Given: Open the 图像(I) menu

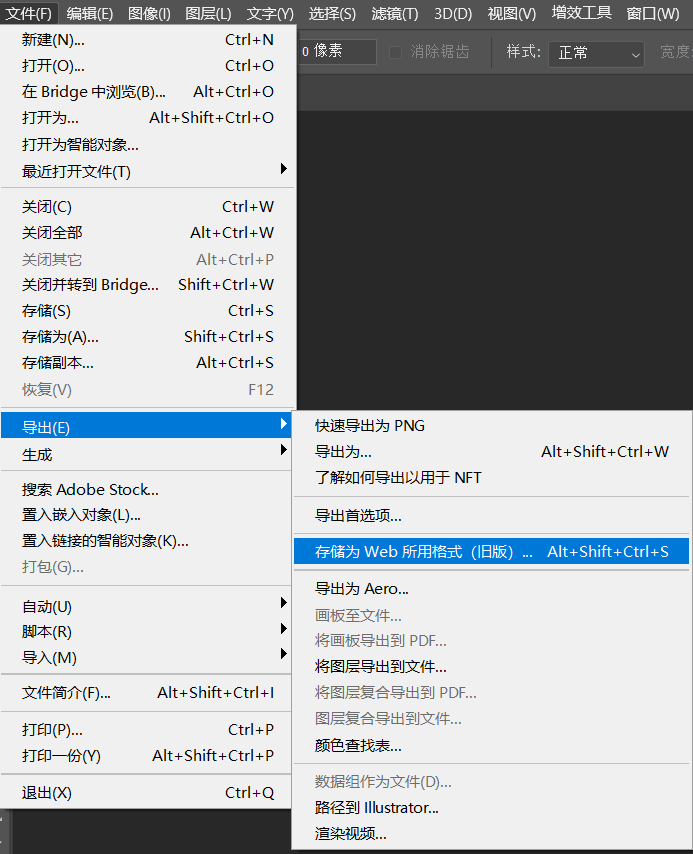Looking at the screenshot, I should (149, 13).
